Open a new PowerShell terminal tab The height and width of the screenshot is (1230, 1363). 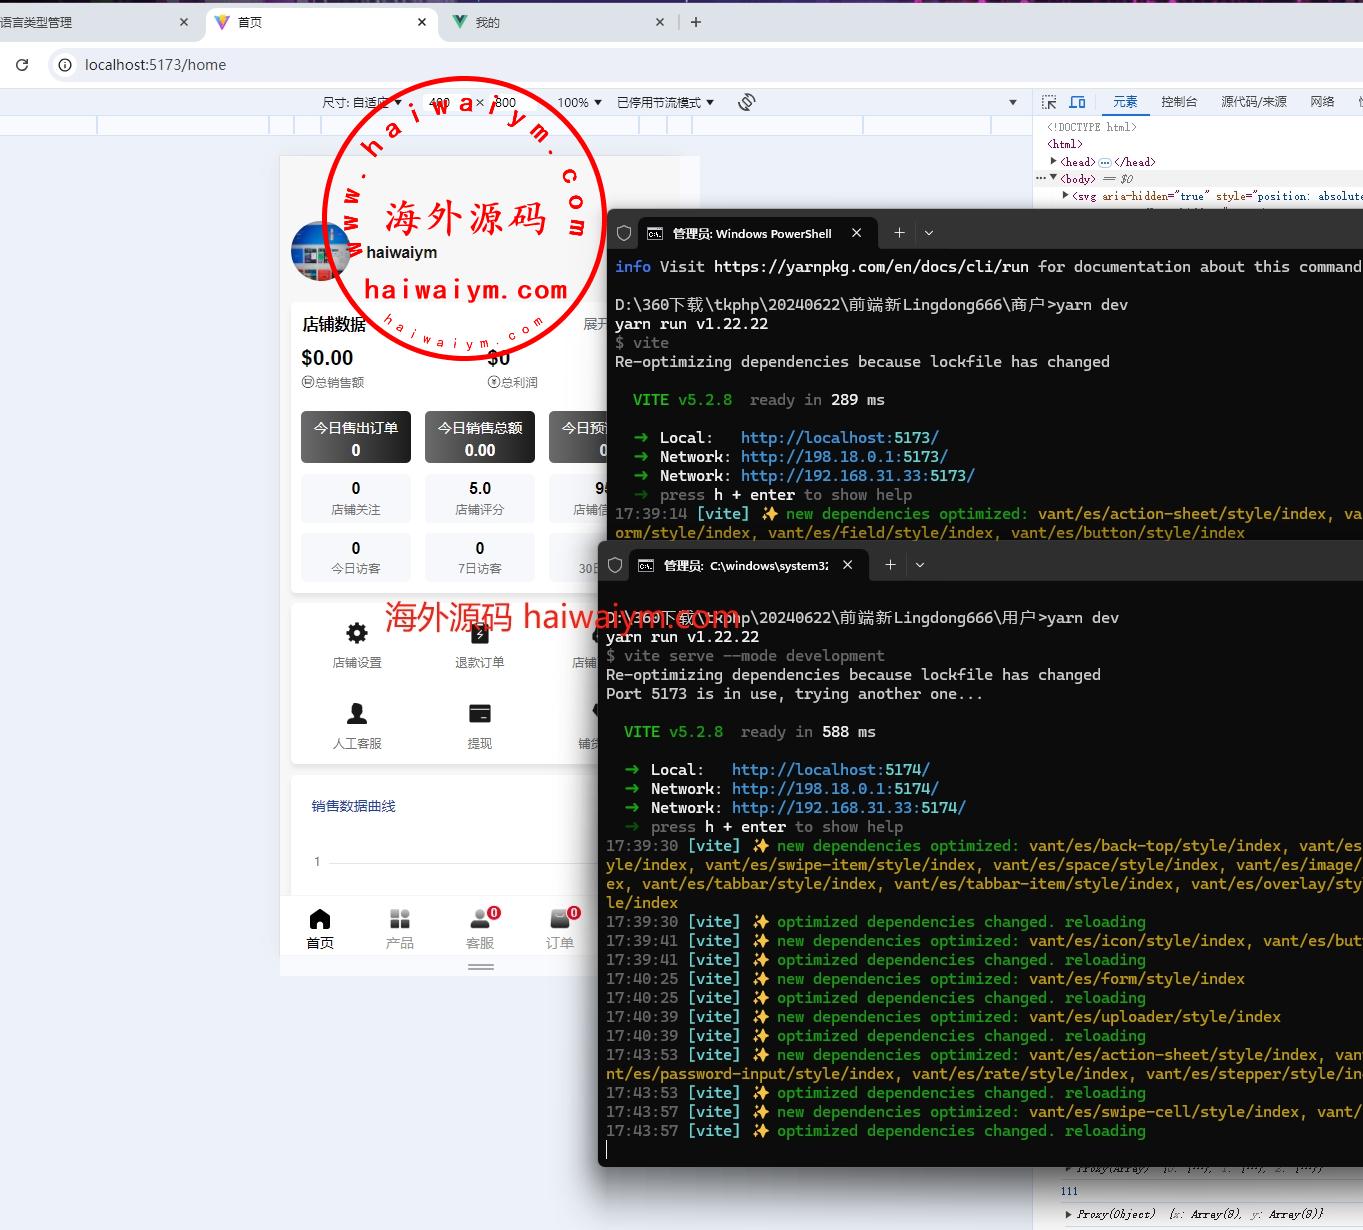click(899, 233)
